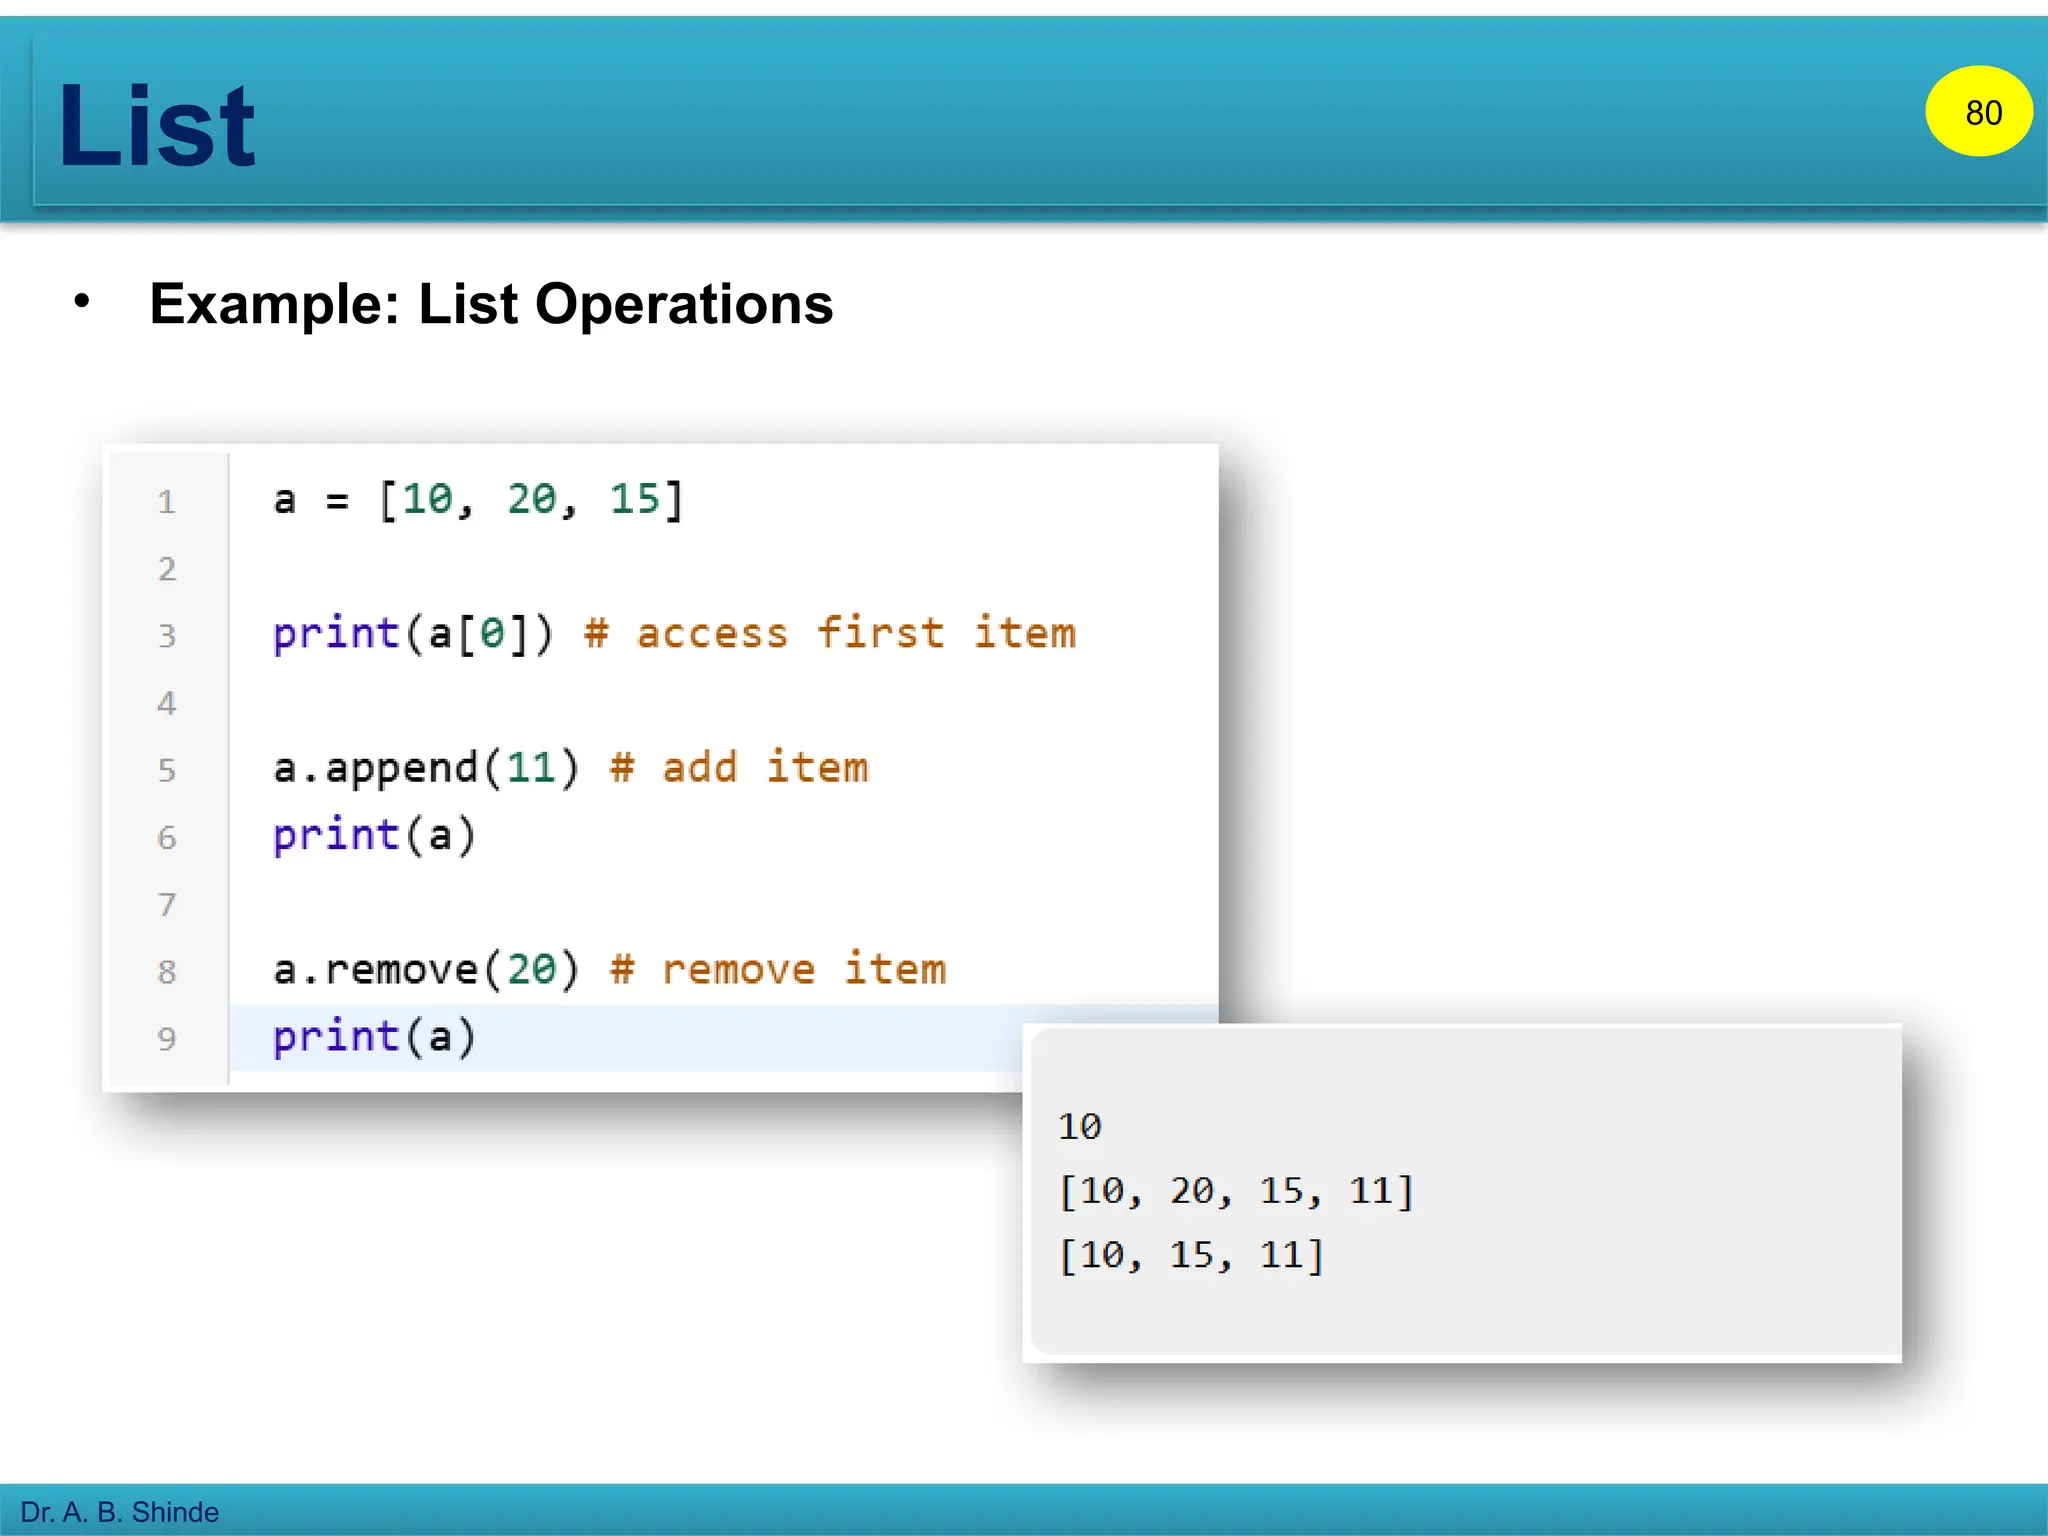Image resolution: width=2048 pixels, height=1536 pixels.
Task: Click comment '# add item'
Action: [x=739, y=768]
